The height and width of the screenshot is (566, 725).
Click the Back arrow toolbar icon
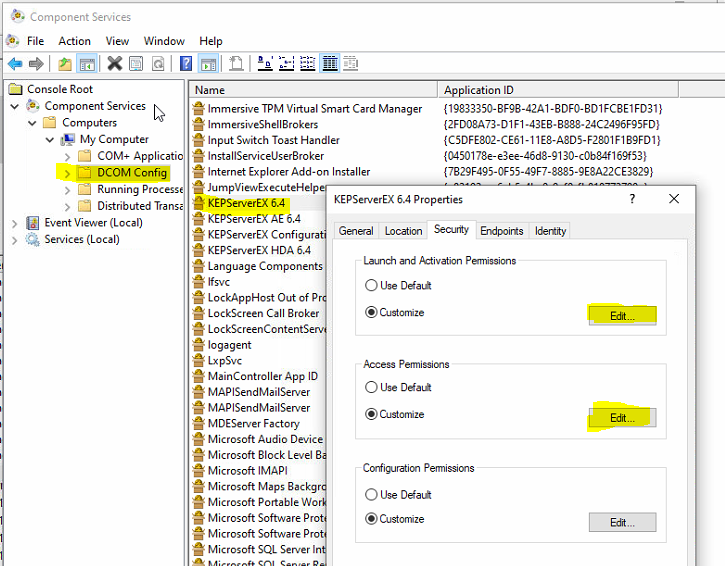click(15, 63)
